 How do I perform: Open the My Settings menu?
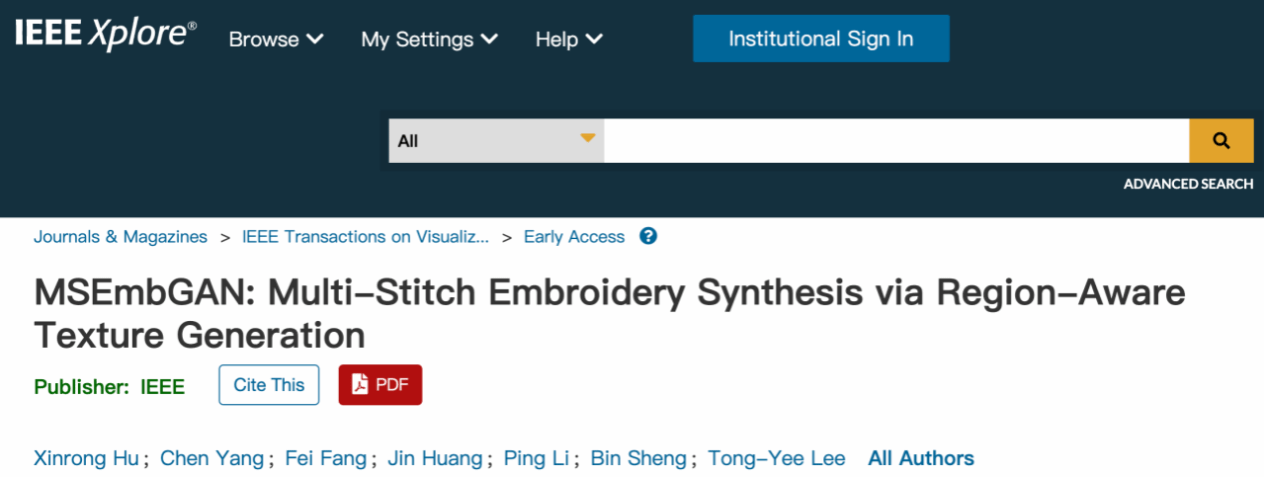429,39
